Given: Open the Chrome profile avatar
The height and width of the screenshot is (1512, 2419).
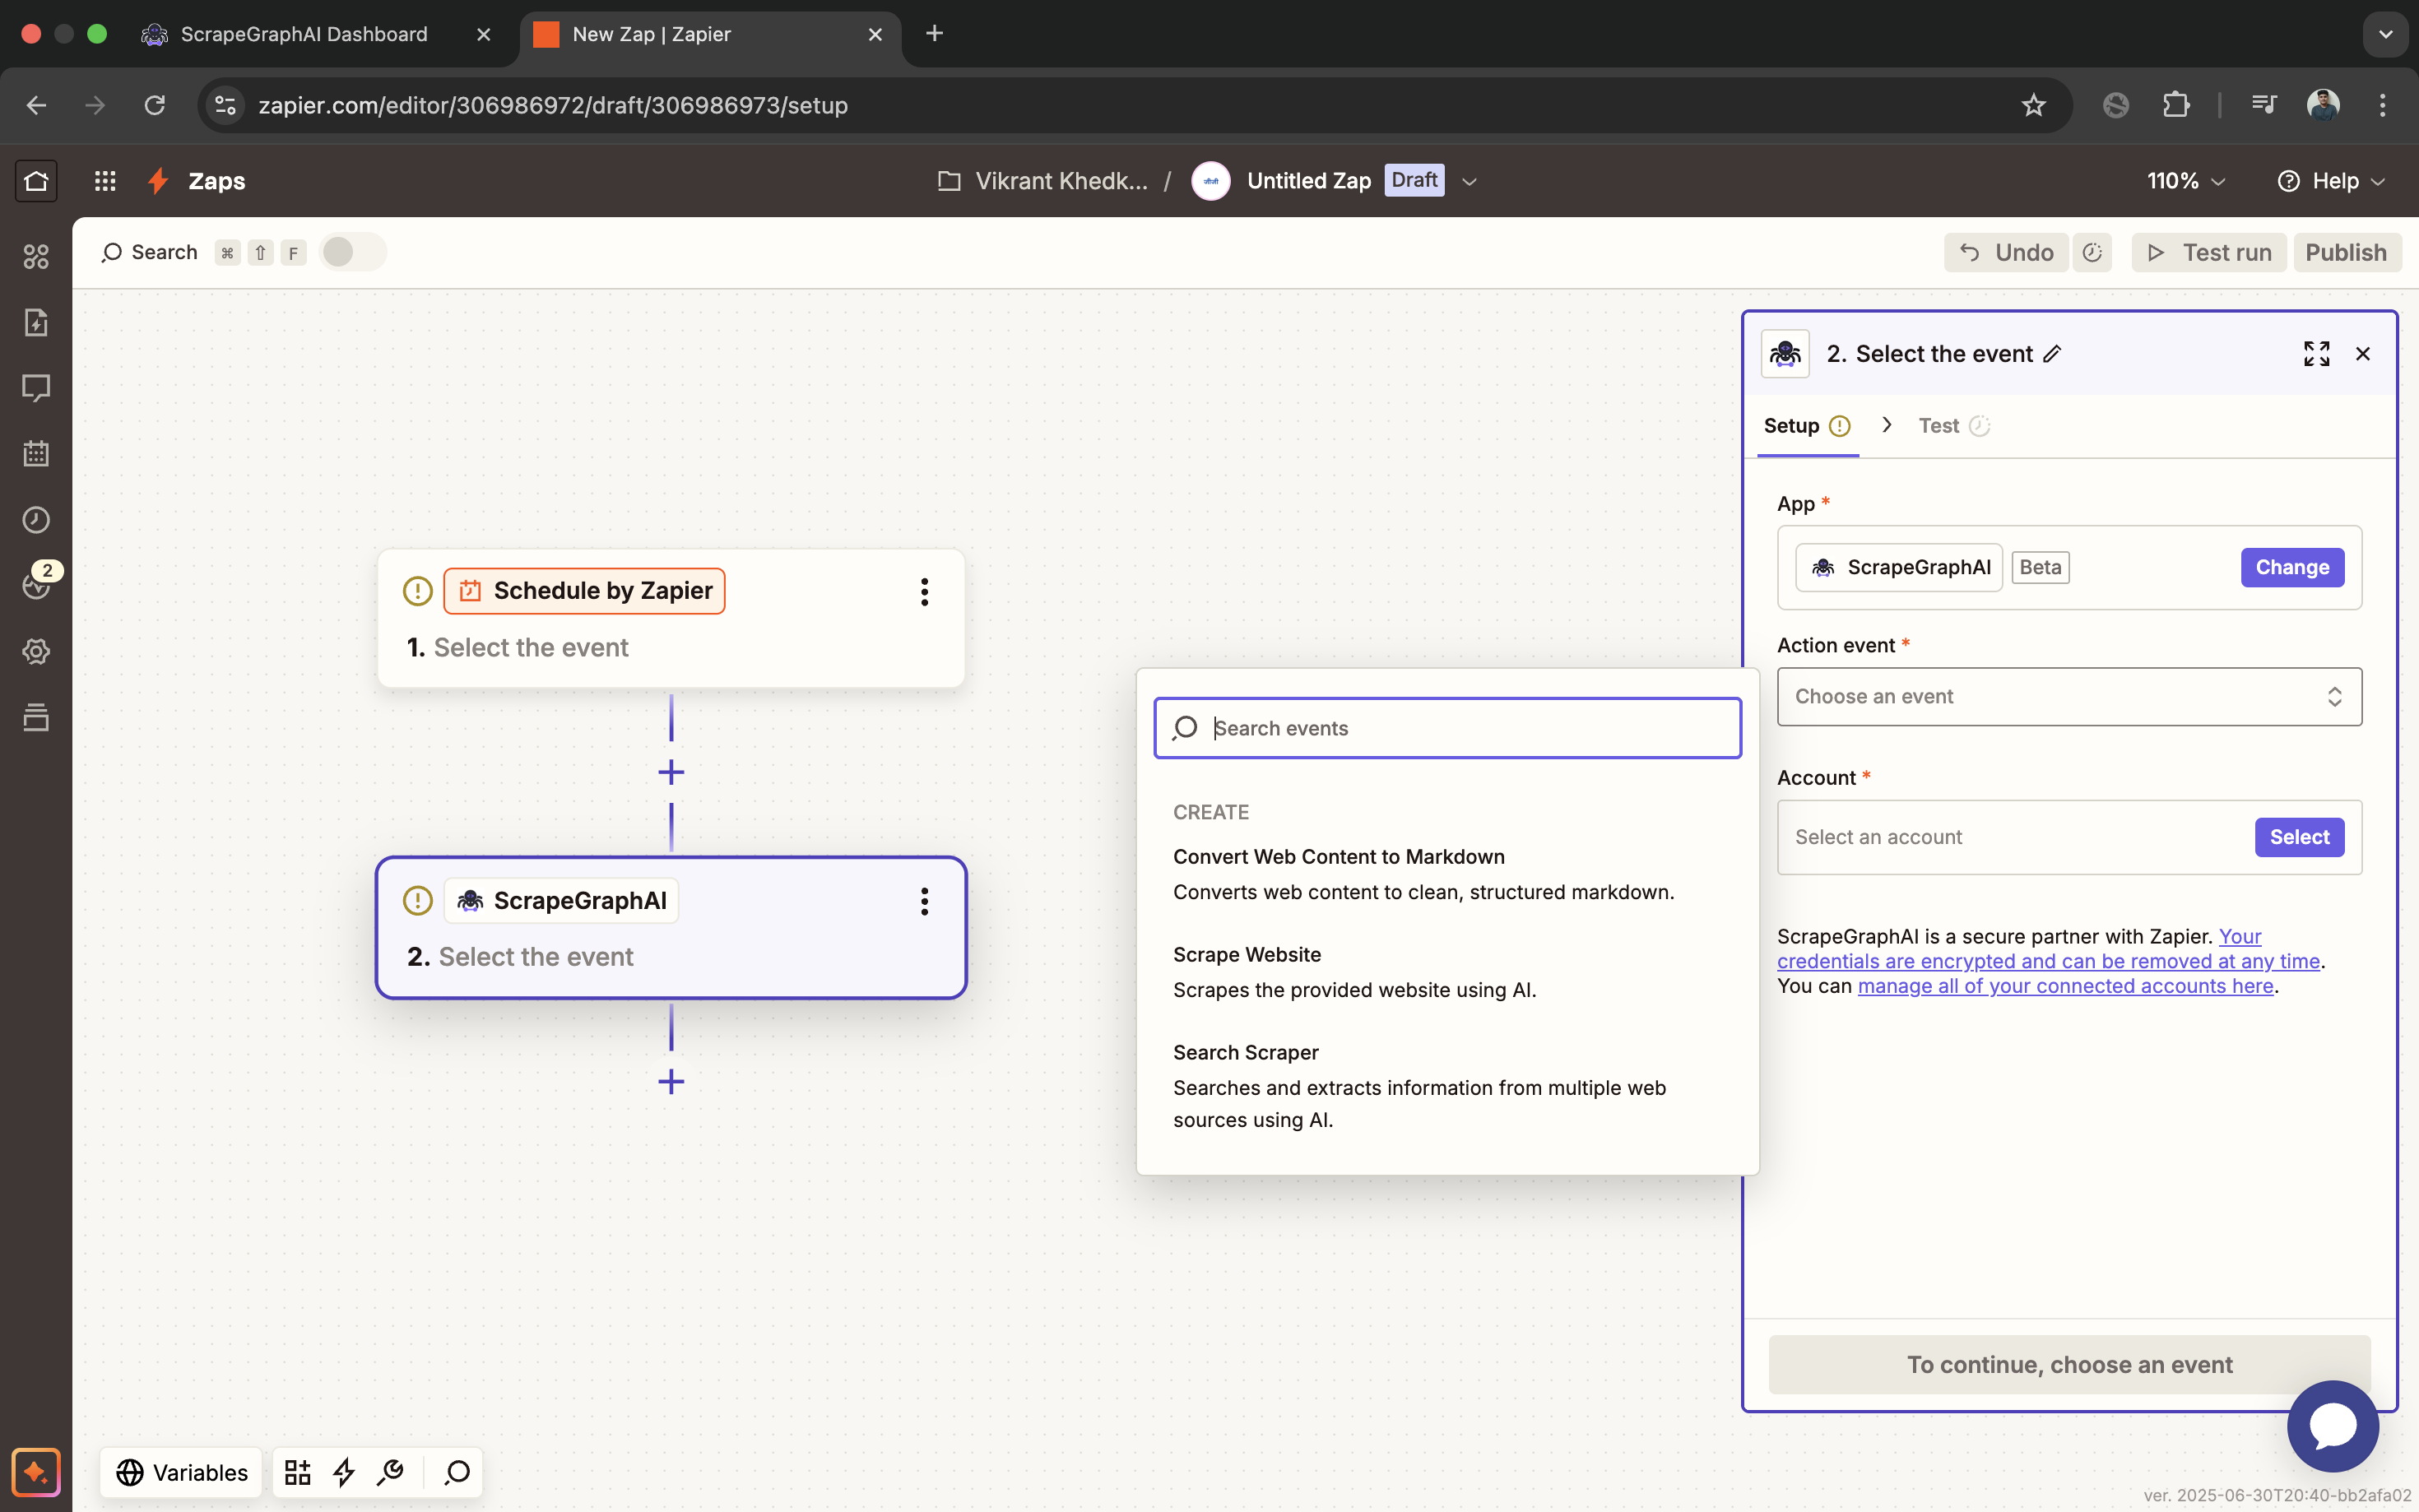Looking at the screenshot, I should (x=2322, y=105).
